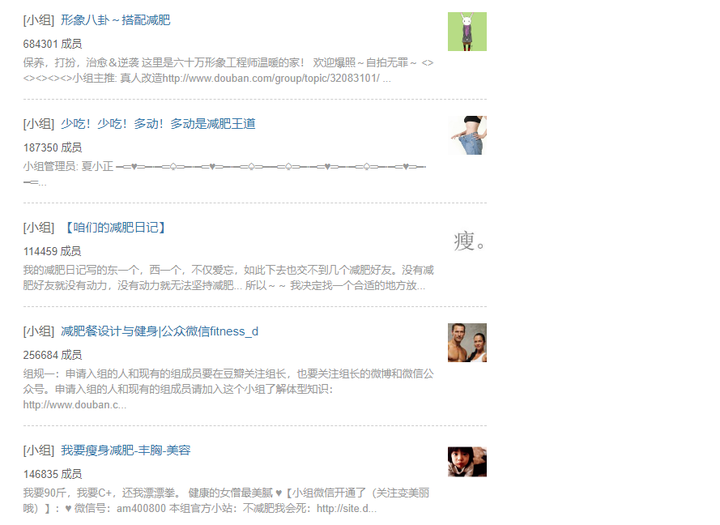Click the http://site.d... URL in last description

pyautogui.click(x=346, y=508)
